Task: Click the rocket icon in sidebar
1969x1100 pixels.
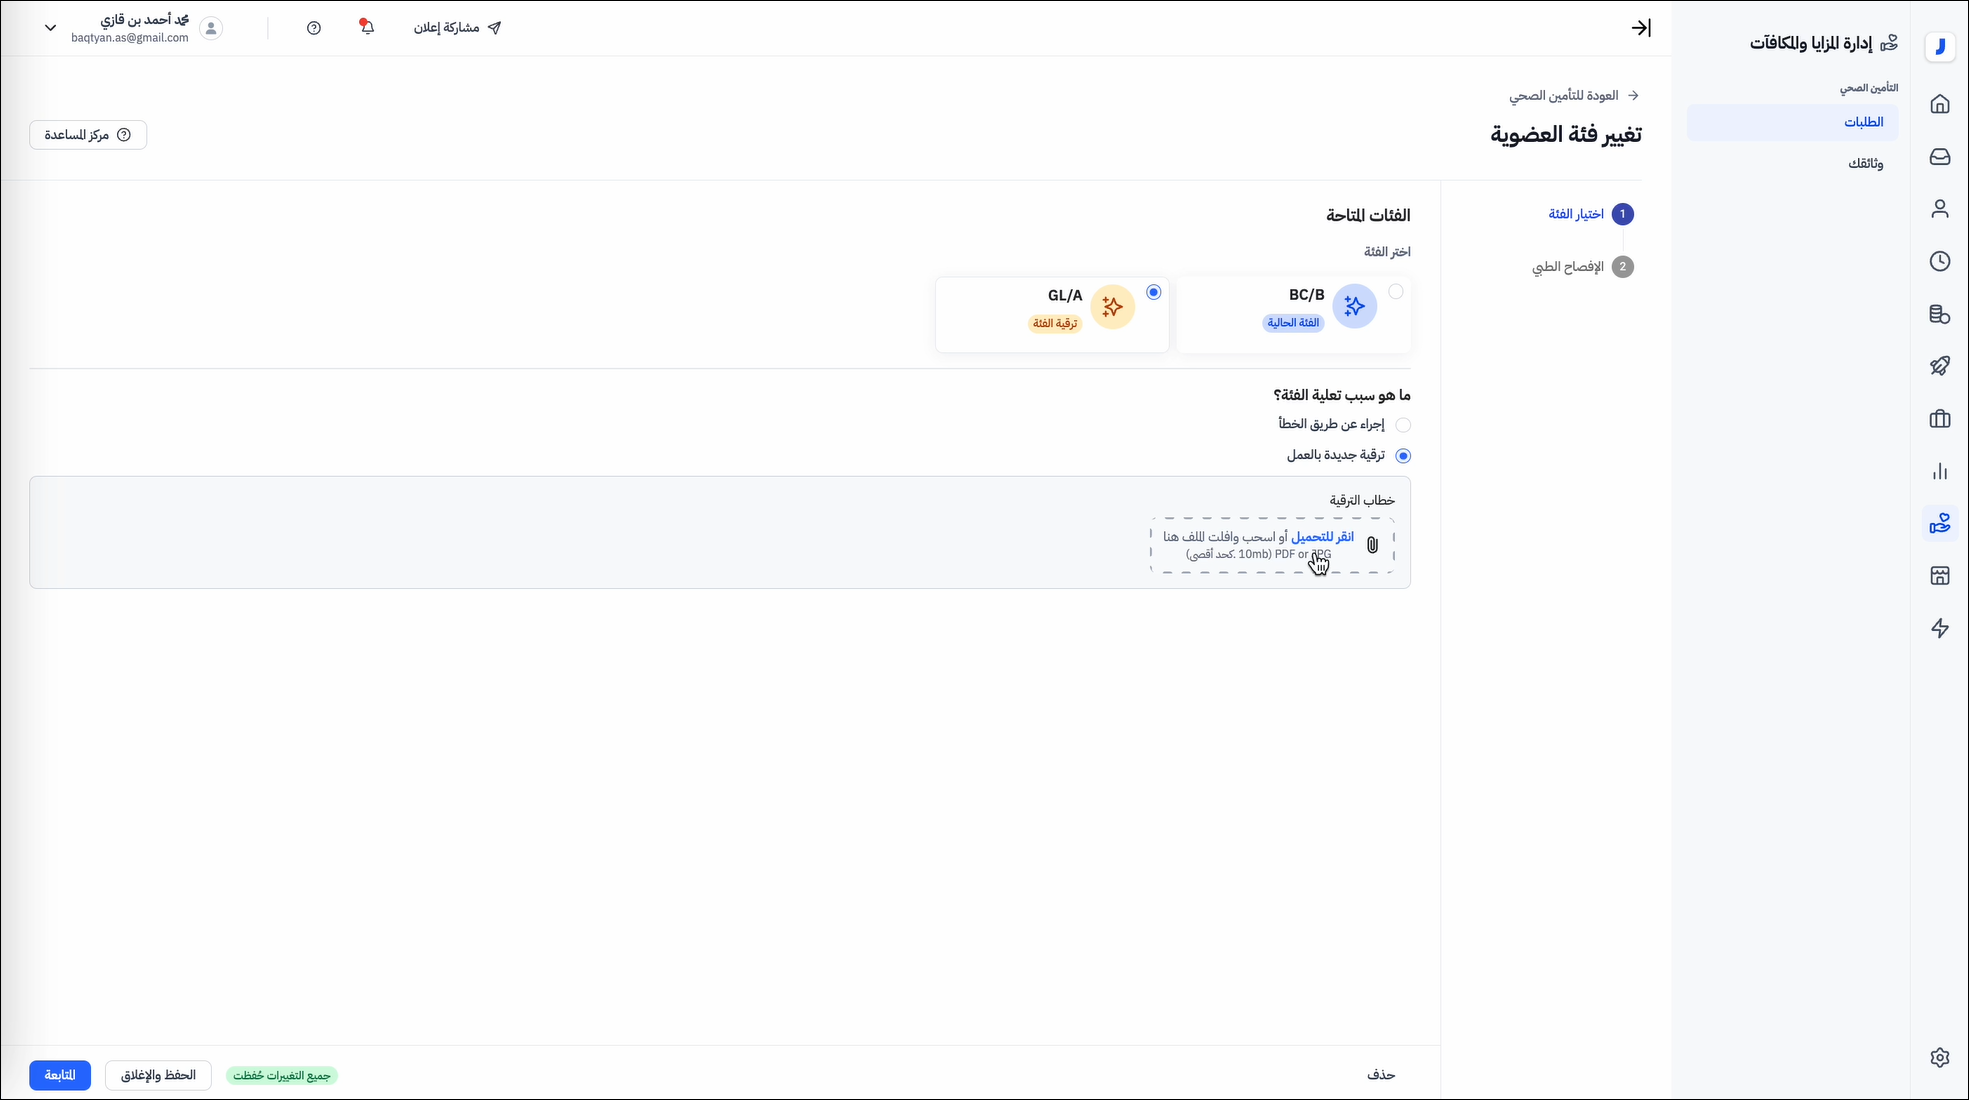Action: [1939, 366]
